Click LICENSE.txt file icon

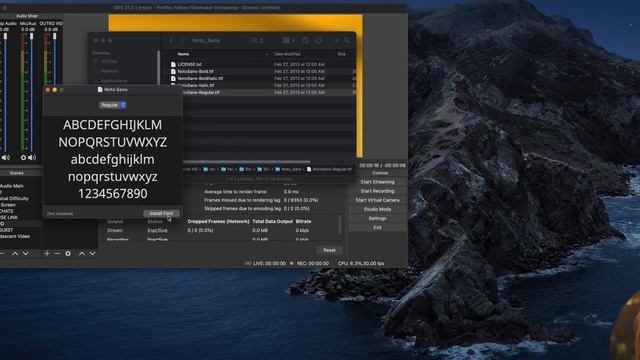tap(173, 64)
